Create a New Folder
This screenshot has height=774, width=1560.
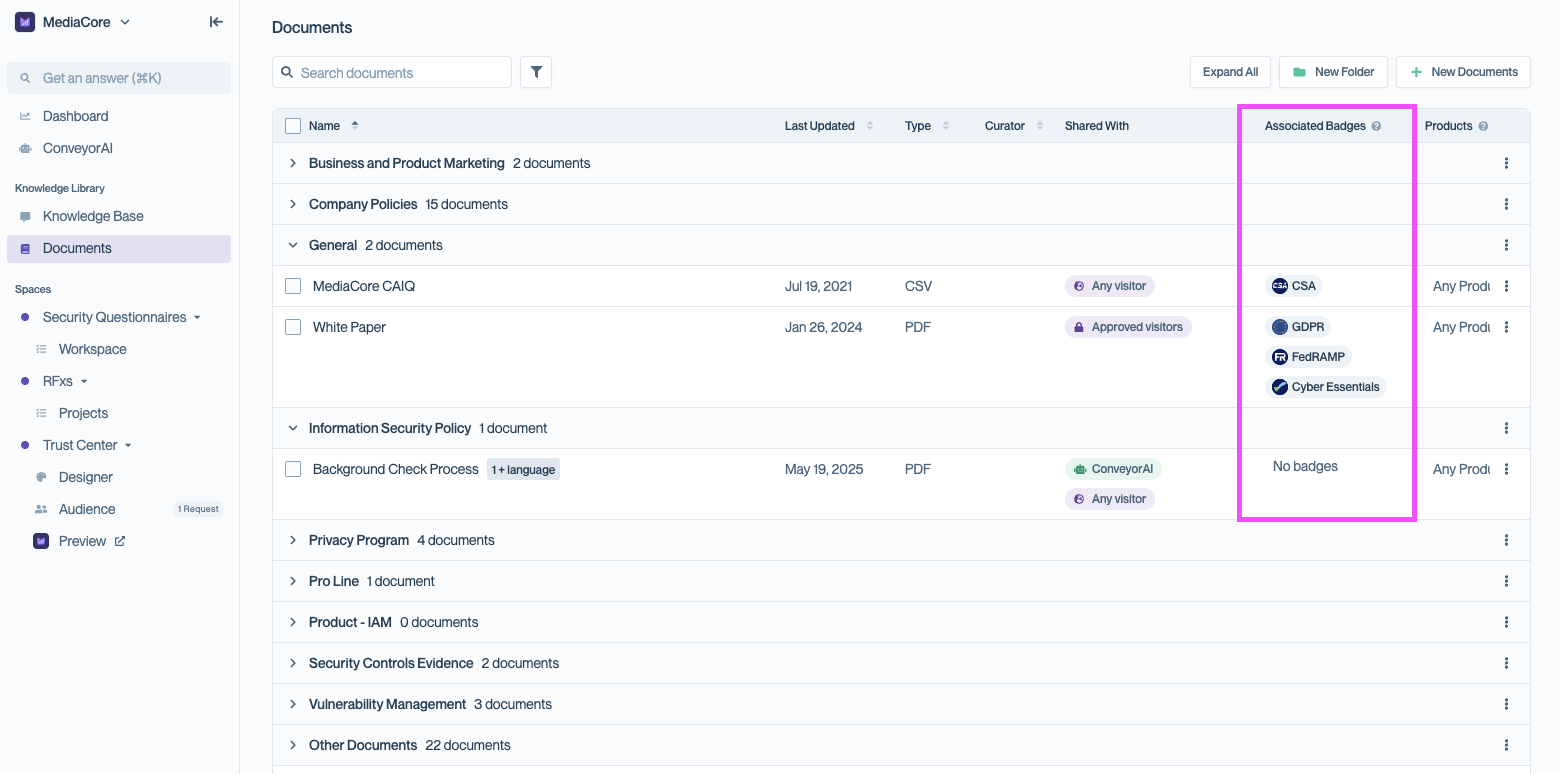click(x=1333, y=71)
